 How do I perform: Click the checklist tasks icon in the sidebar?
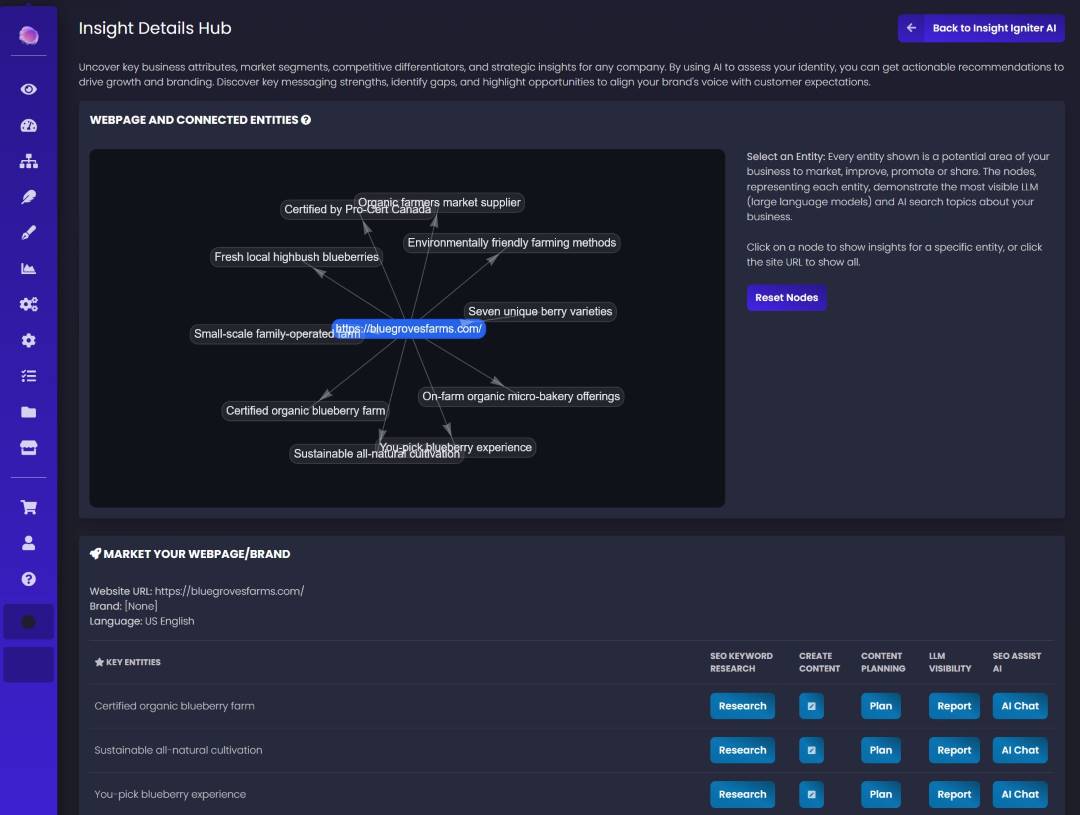click(28, 376)
